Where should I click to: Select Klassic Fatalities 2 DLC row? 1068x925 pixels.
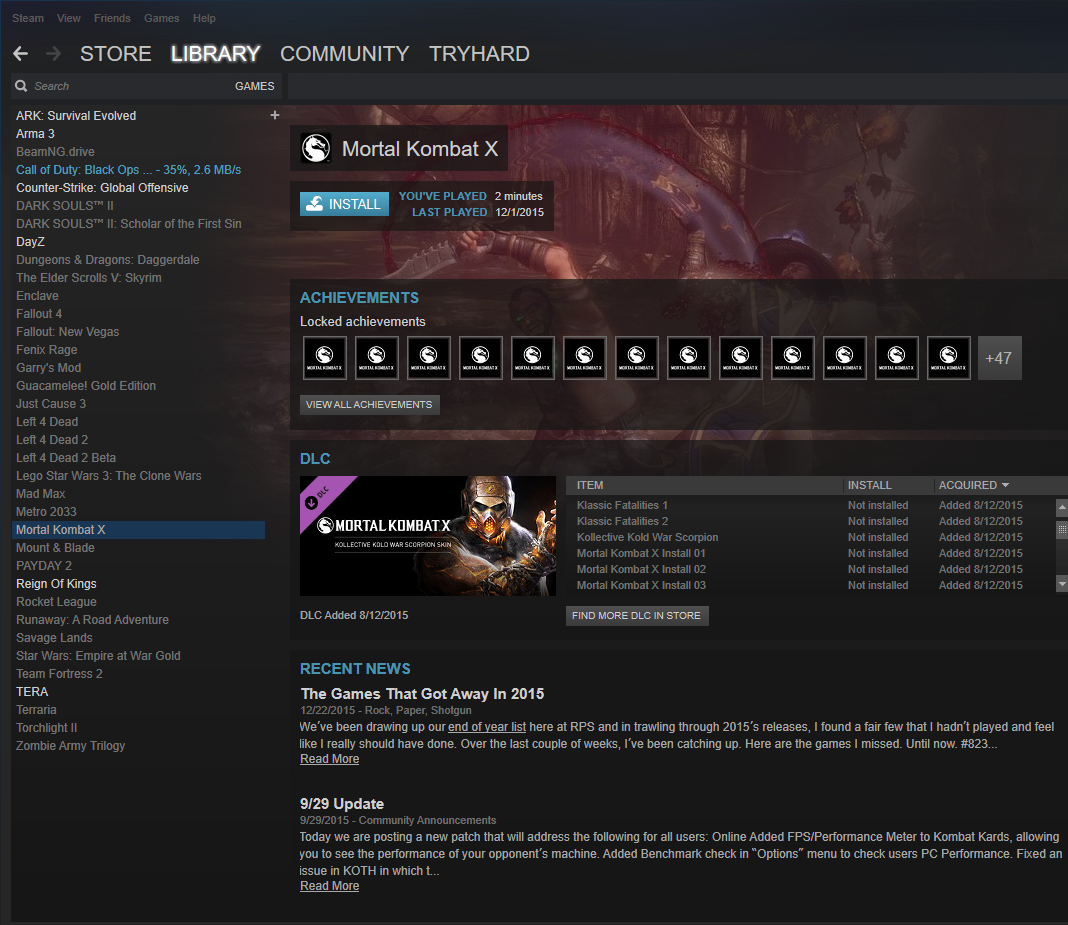click(810, 521)
